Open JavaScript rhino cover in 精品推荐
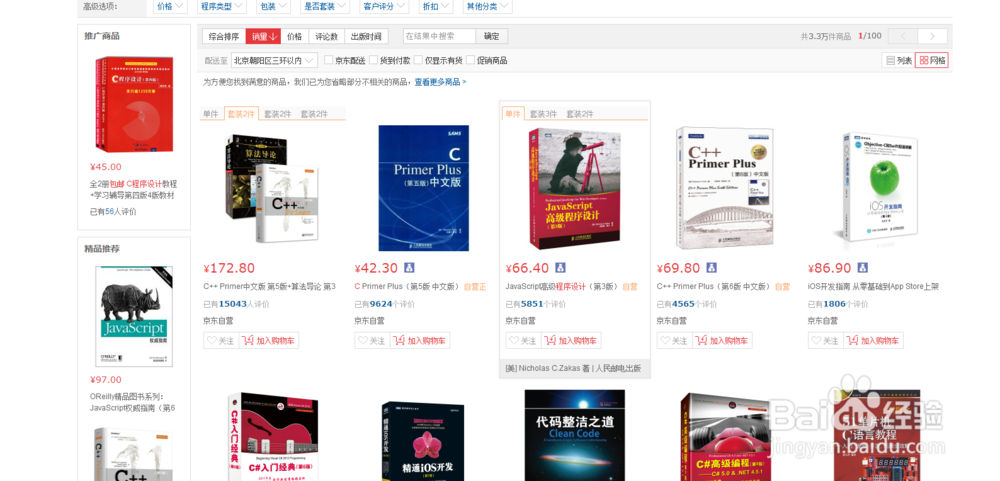Viewport: 1000px width, 481px height. click(134, 316)
